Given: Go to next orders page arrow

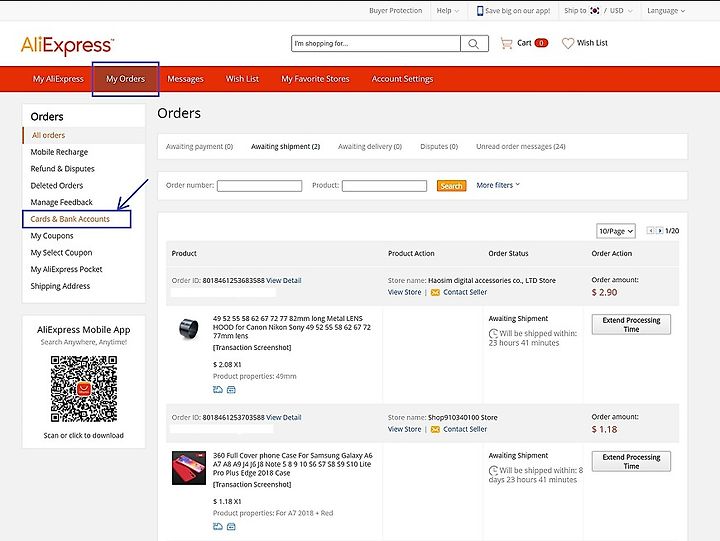Looking at the screenshot, I should (659, 231).
